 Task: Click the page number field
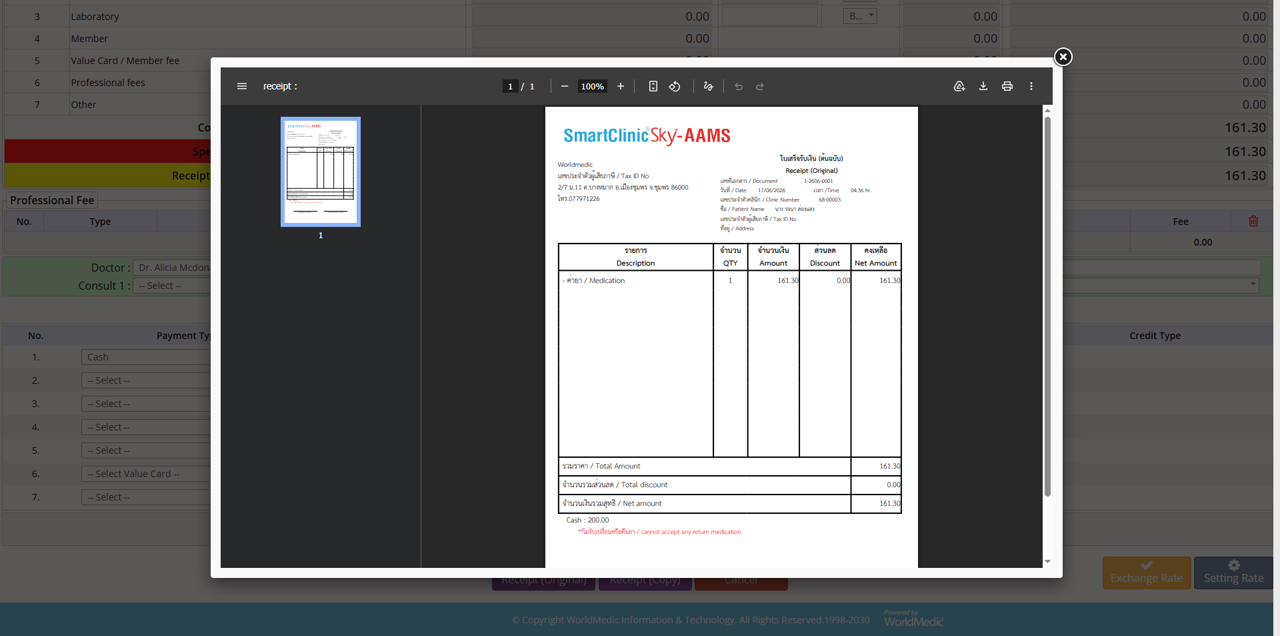tap(510, 86)
